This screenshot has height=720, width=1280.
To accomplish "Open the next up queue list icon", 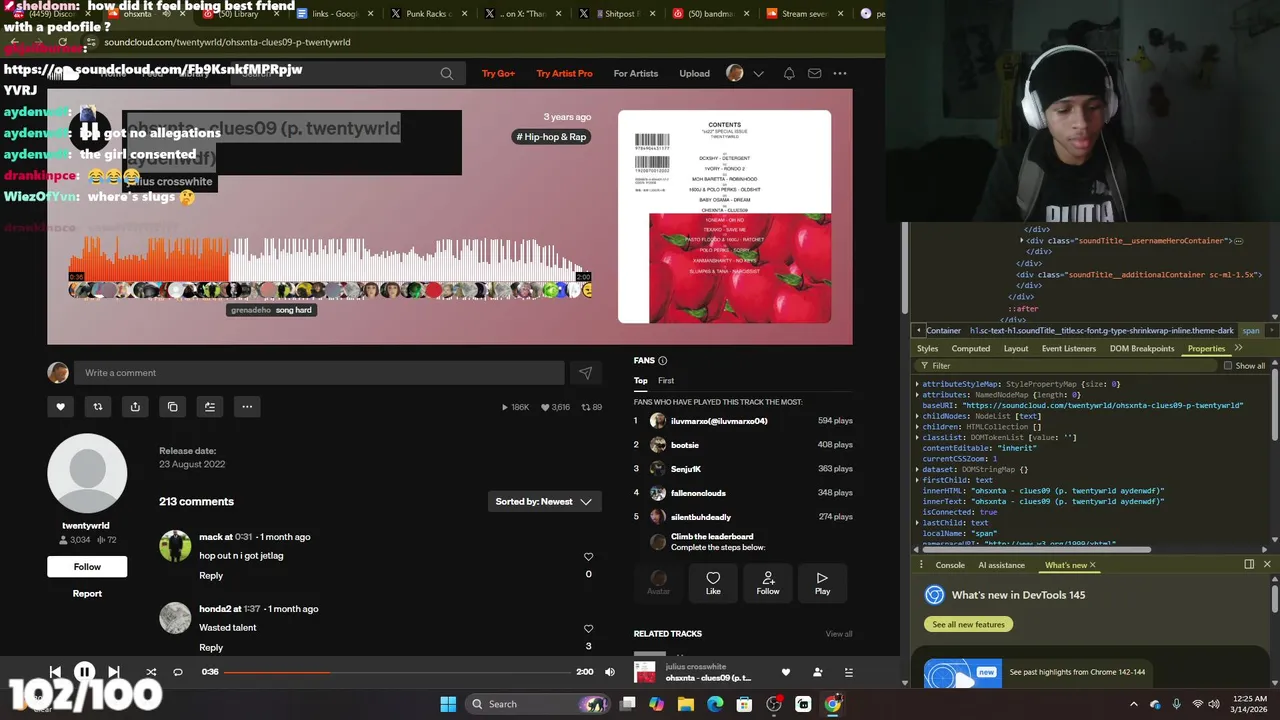I will click(x=848, y=672).
